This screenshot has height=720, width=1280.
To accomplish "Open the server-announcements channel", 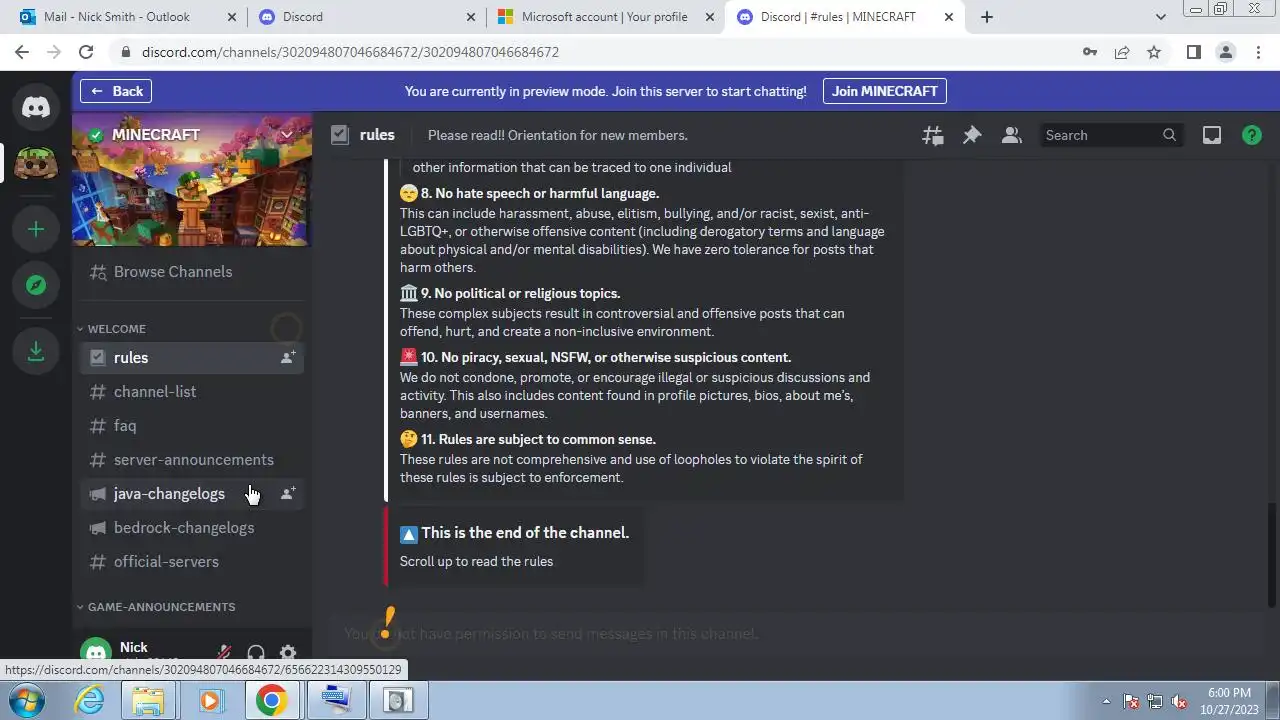I will point(192,459).
